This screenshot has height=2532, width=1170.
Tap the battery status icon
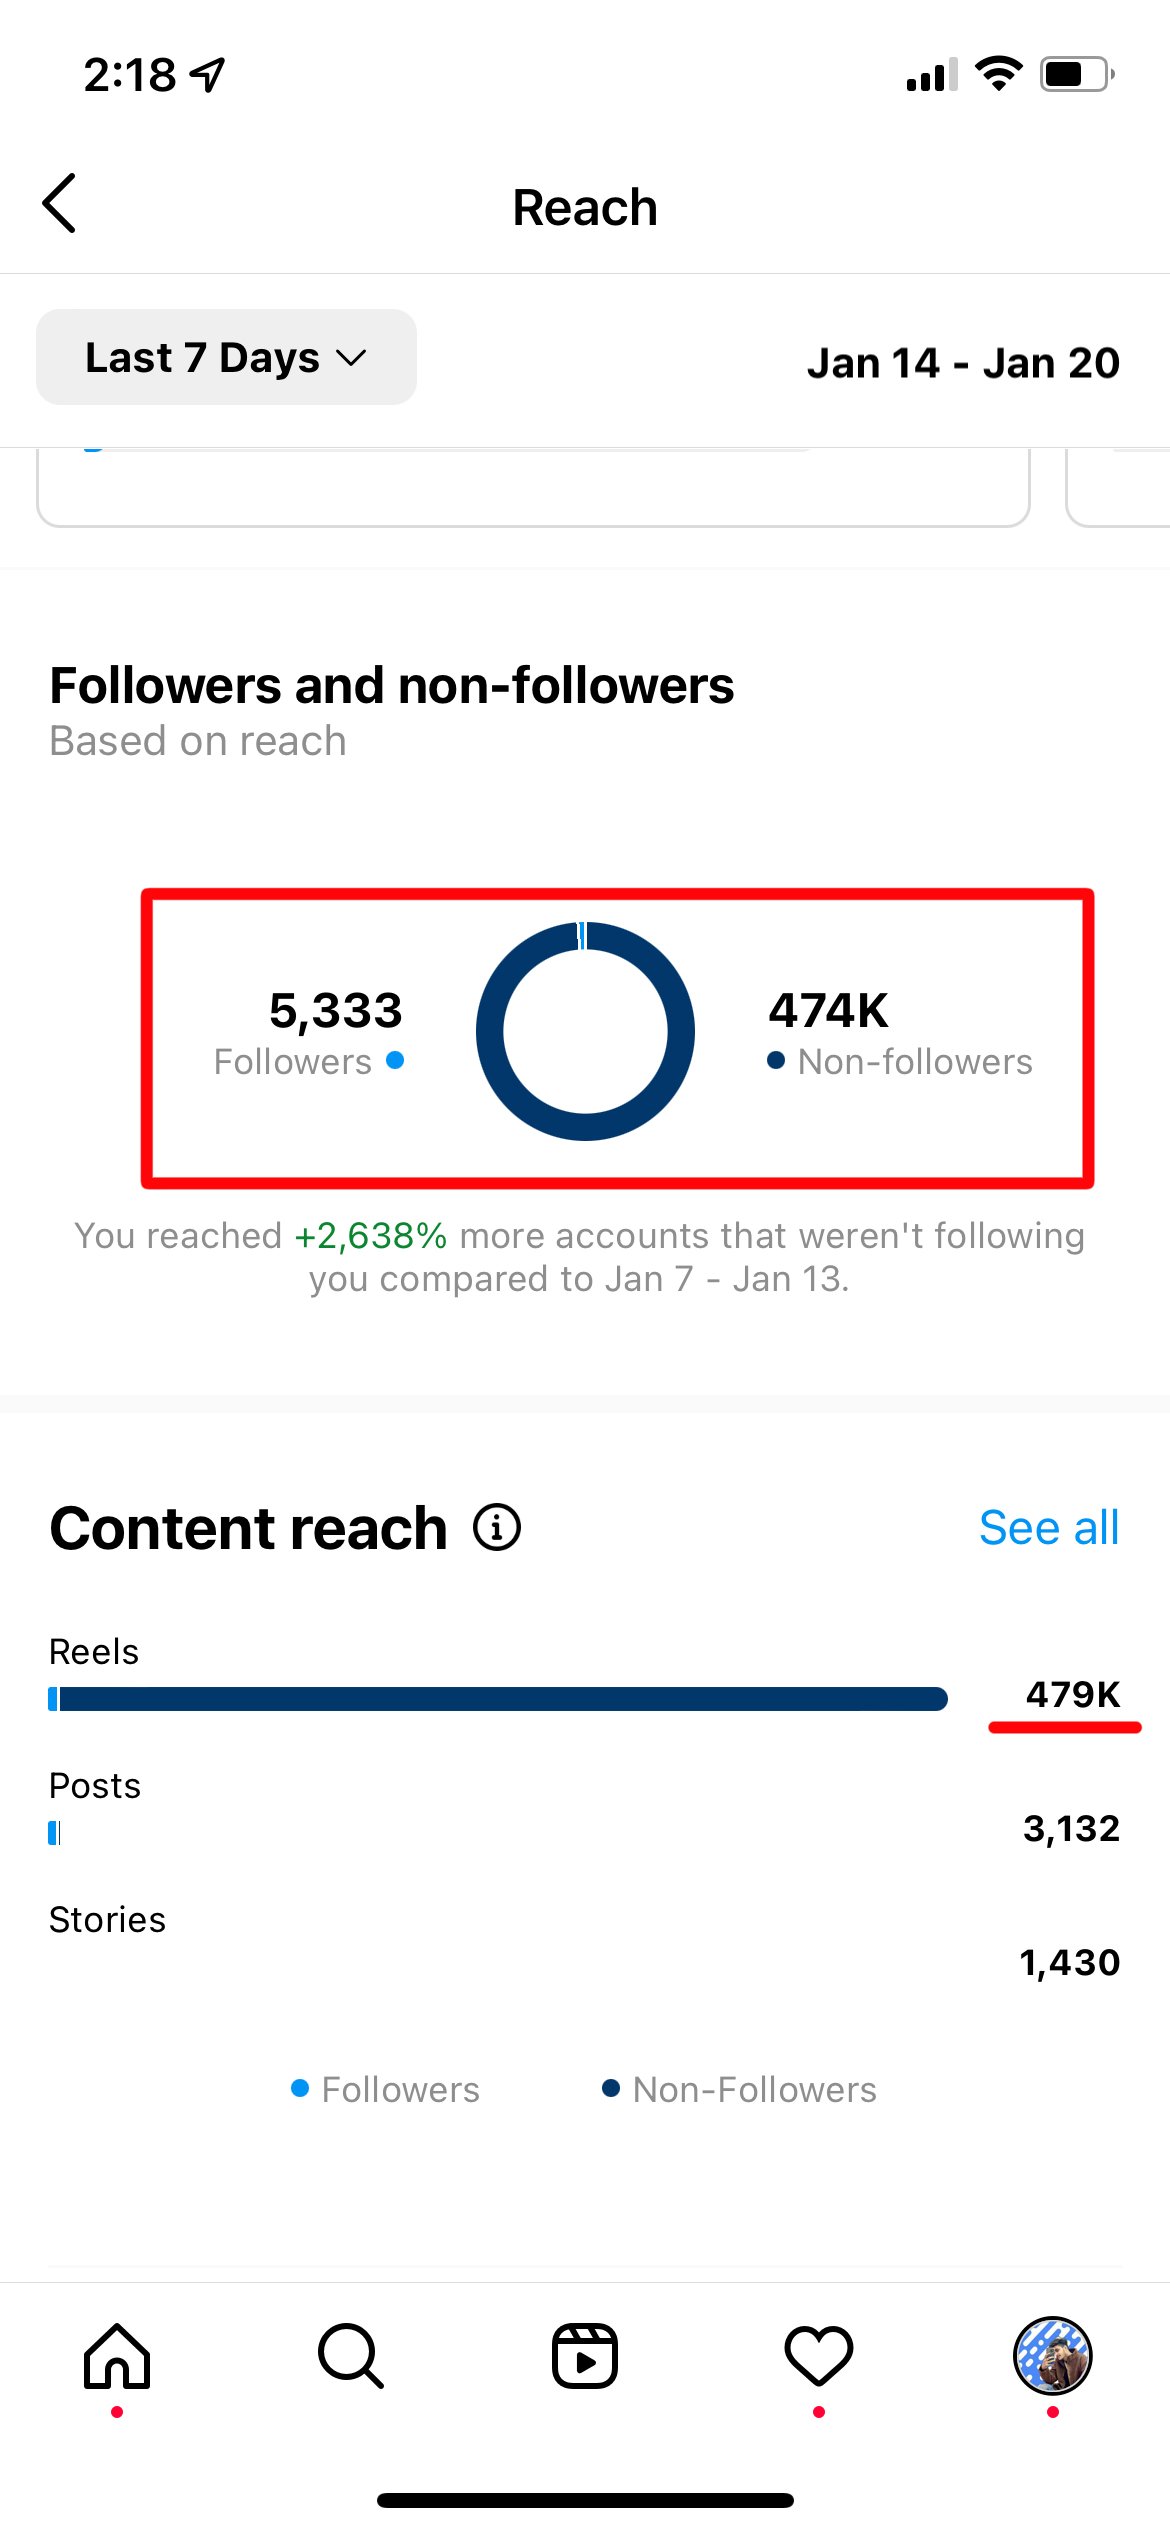1076,74
